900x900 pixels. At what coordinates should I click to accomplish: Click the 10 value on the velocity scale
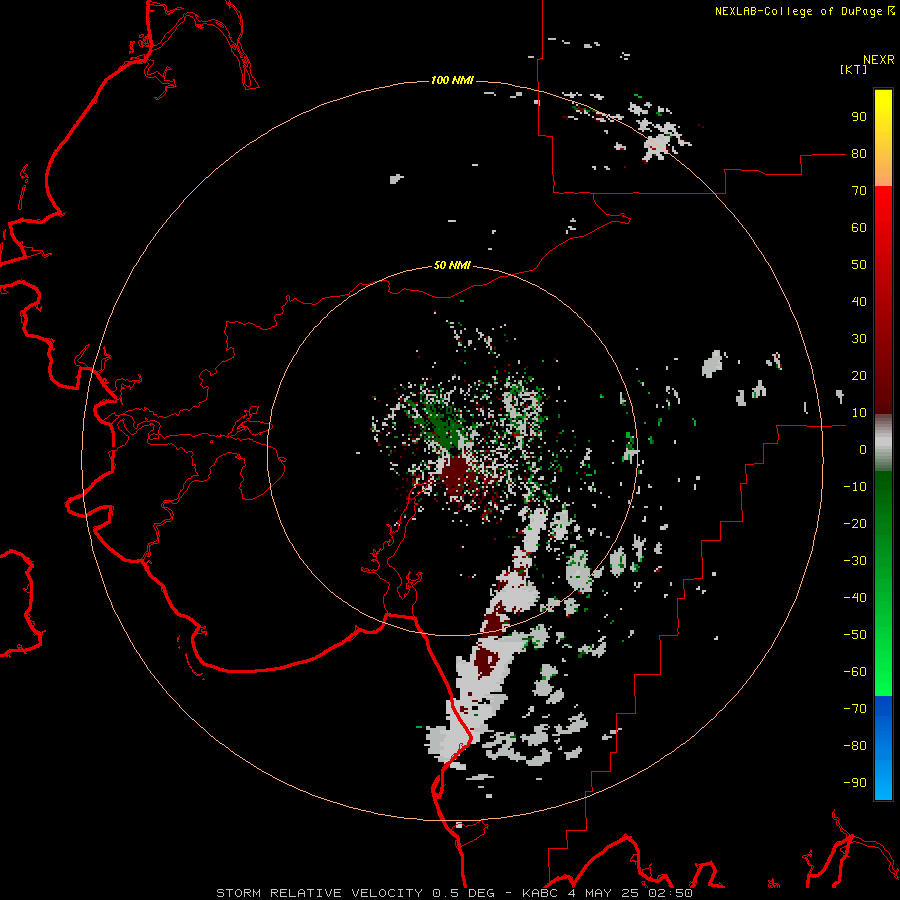click(859, 413)
